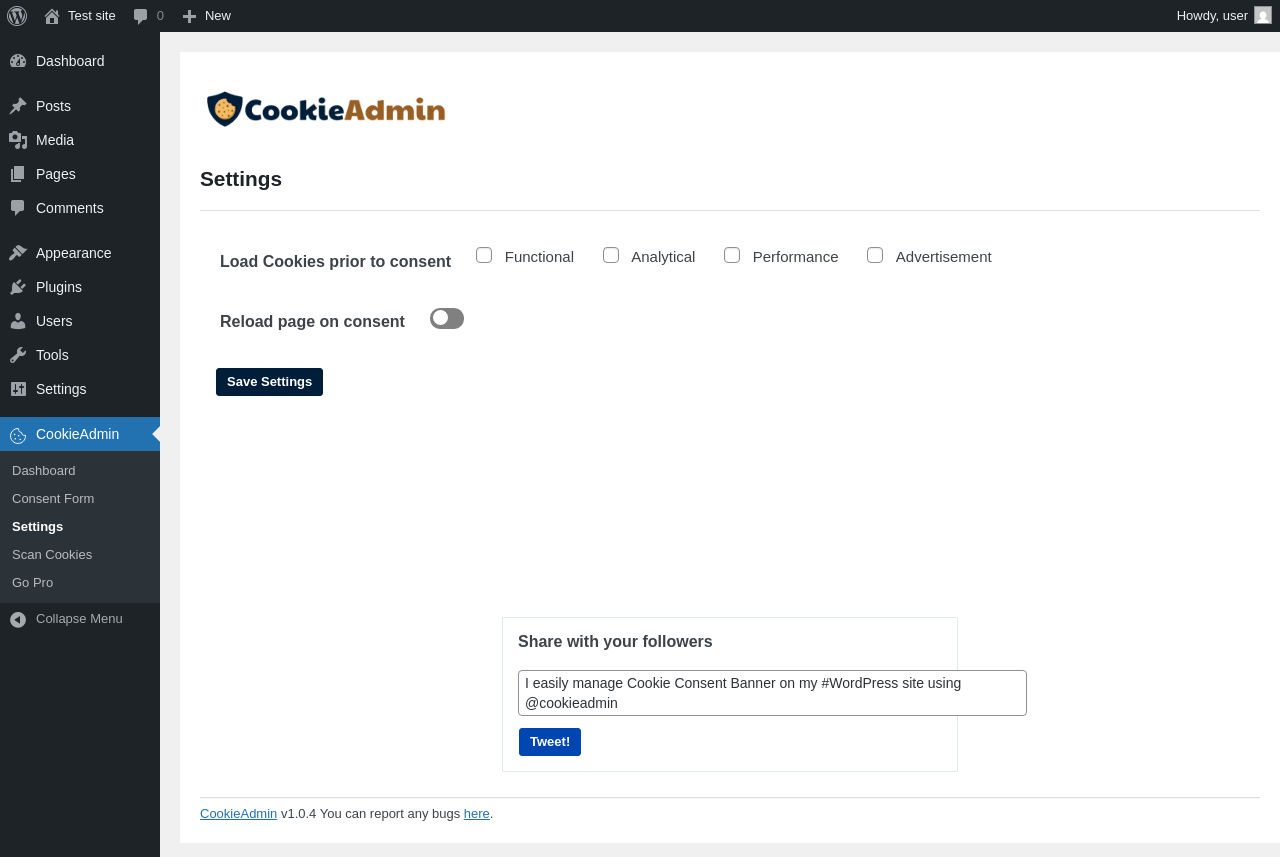Click the Functional checkbox label text
This screenshot has height=857, width=1280.
539,256
